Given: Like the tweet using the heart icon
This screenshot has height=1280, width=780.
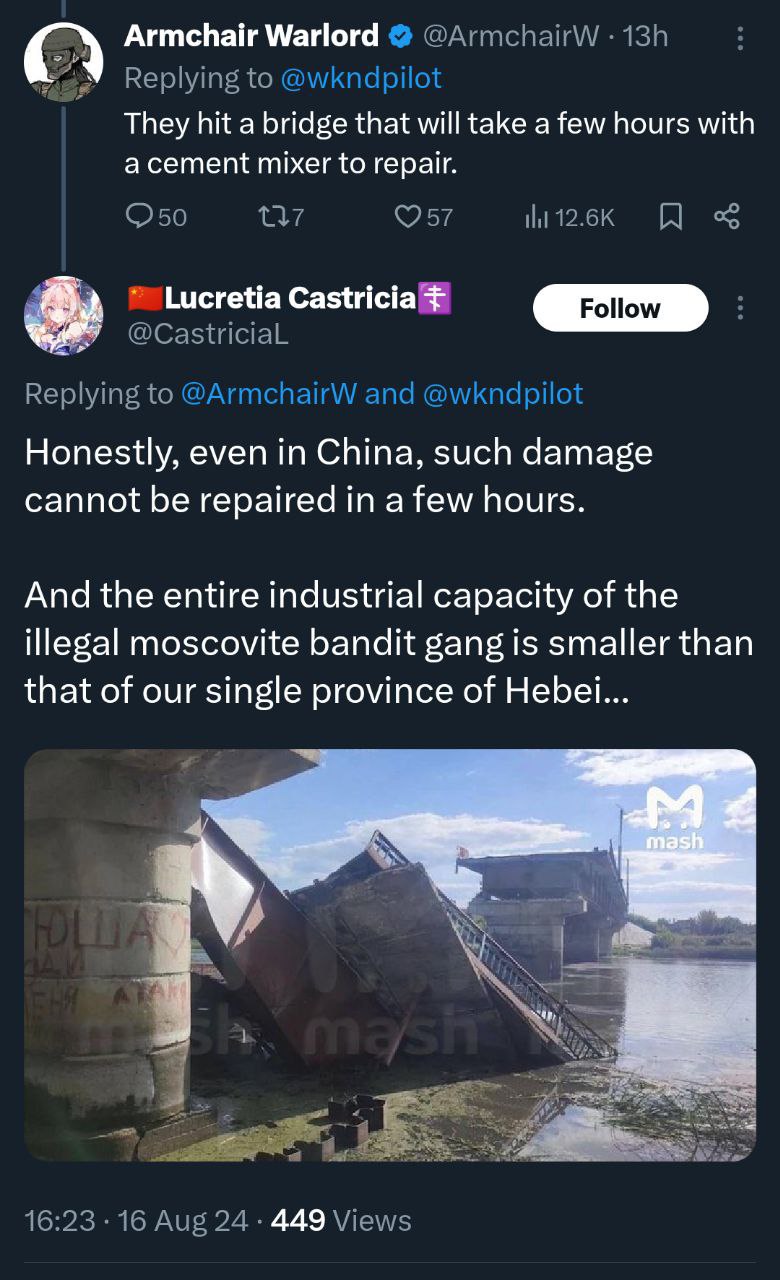Looking at the screenshot, I should [407, 216].
